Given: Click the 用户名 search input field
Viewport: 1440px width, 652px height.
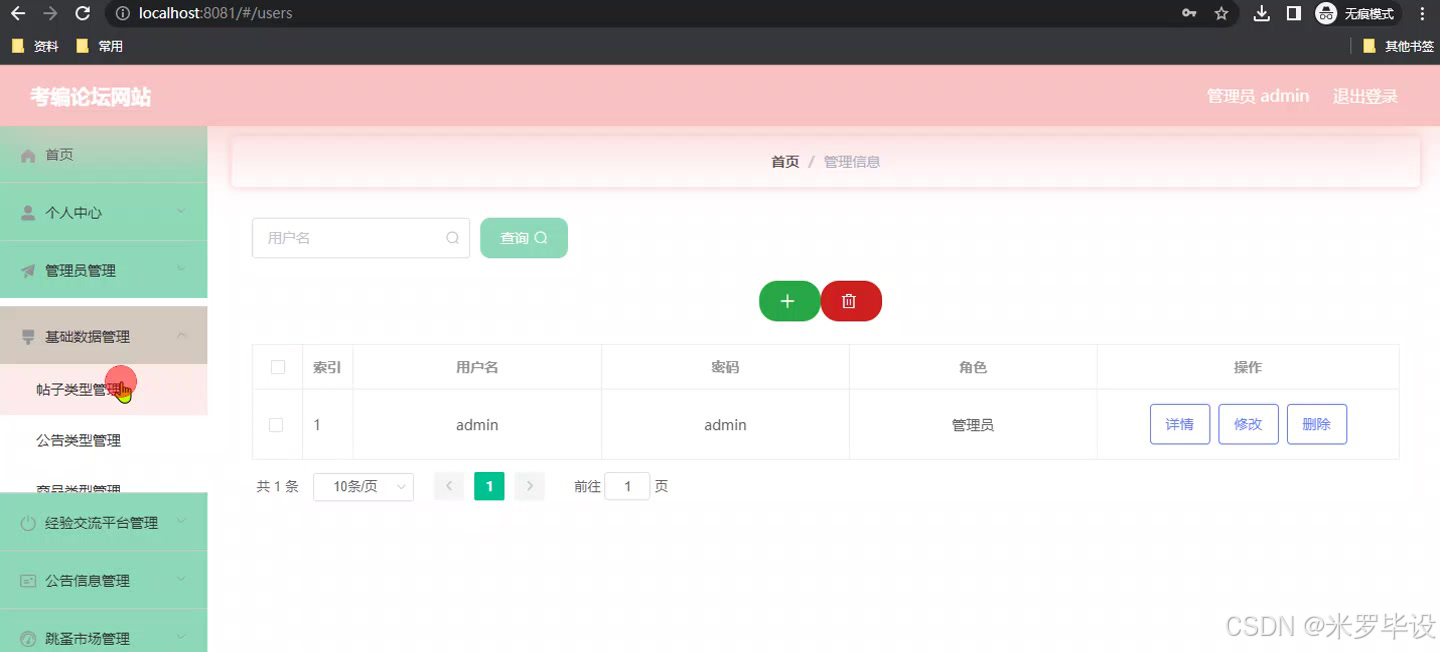Looking at the screenshot, I should coord(360,238).
